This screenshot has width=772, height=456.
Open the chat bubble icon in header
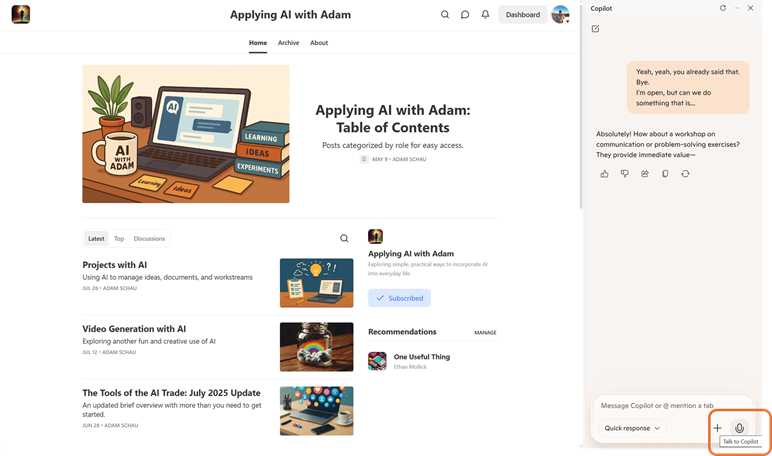(465, 14)
